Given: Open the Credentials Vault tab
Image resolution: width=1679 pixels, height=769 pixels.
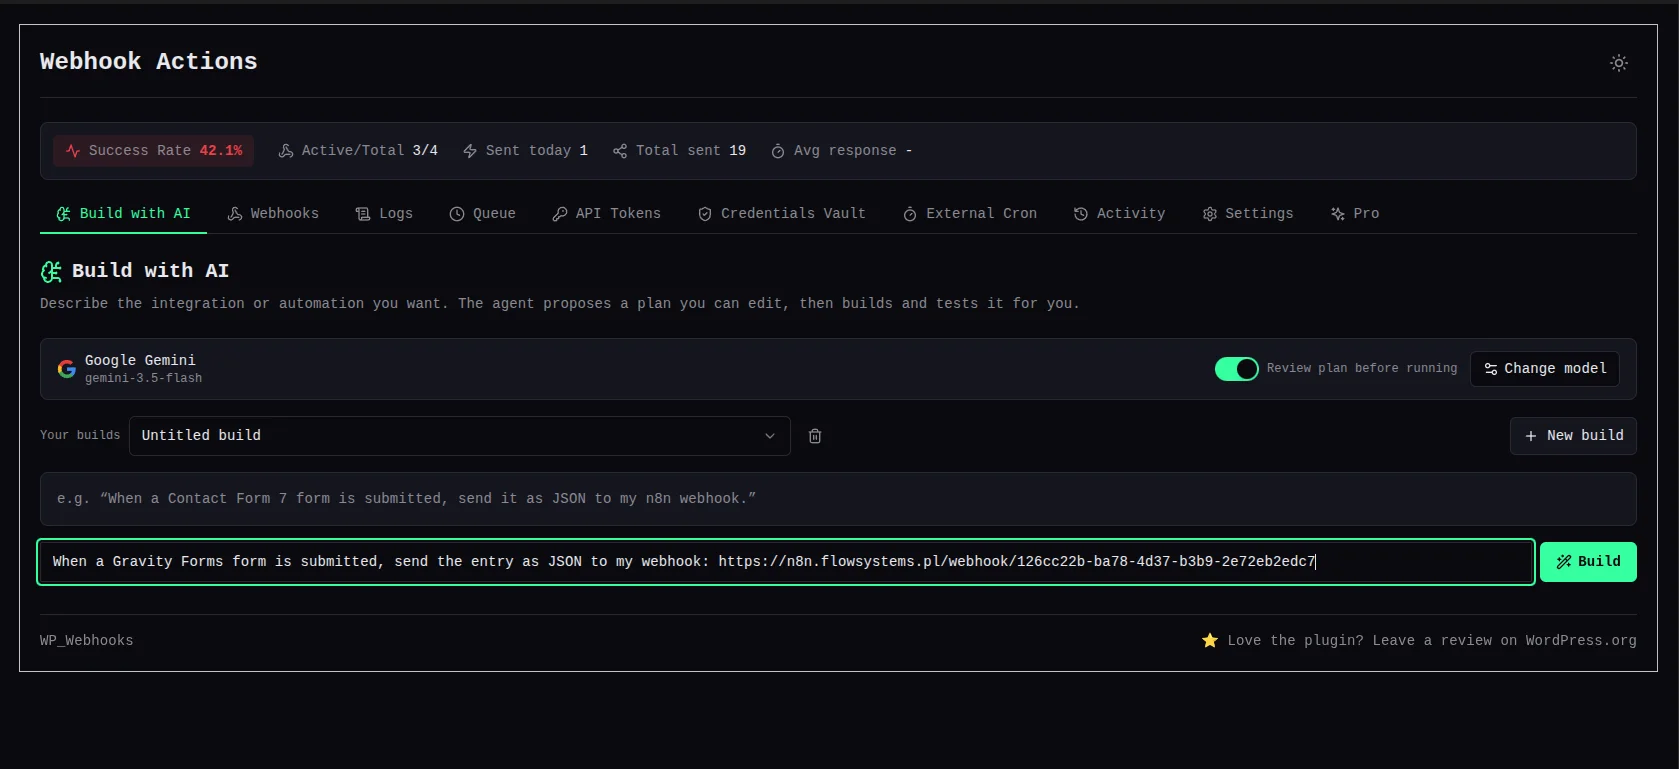Looking at the screenshot, I should (x=782, y=214).
